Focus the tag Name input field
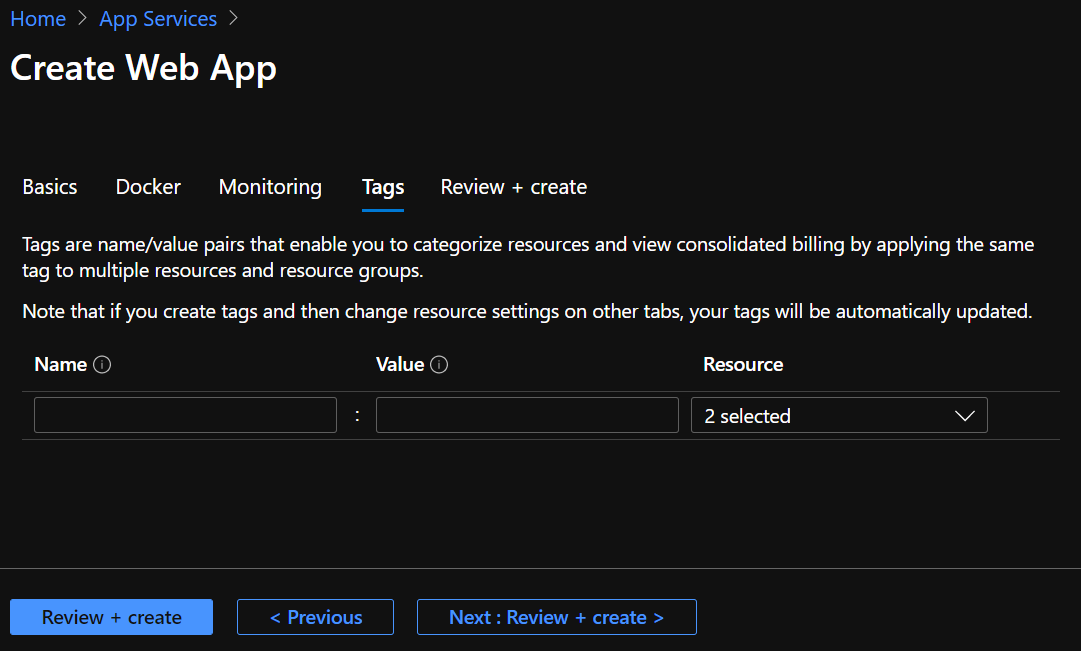Screen dimensions: 1081x651 [x=185, y=415]
